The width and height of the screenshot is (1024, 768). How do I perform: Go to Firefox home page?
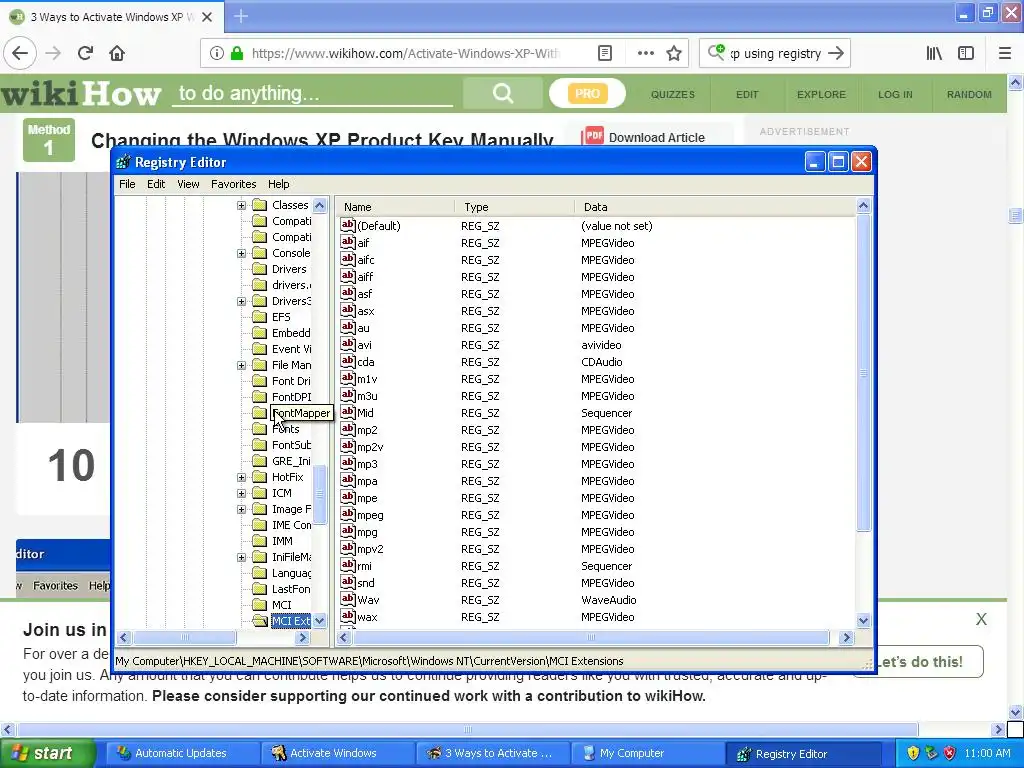(x=117, y=53)
